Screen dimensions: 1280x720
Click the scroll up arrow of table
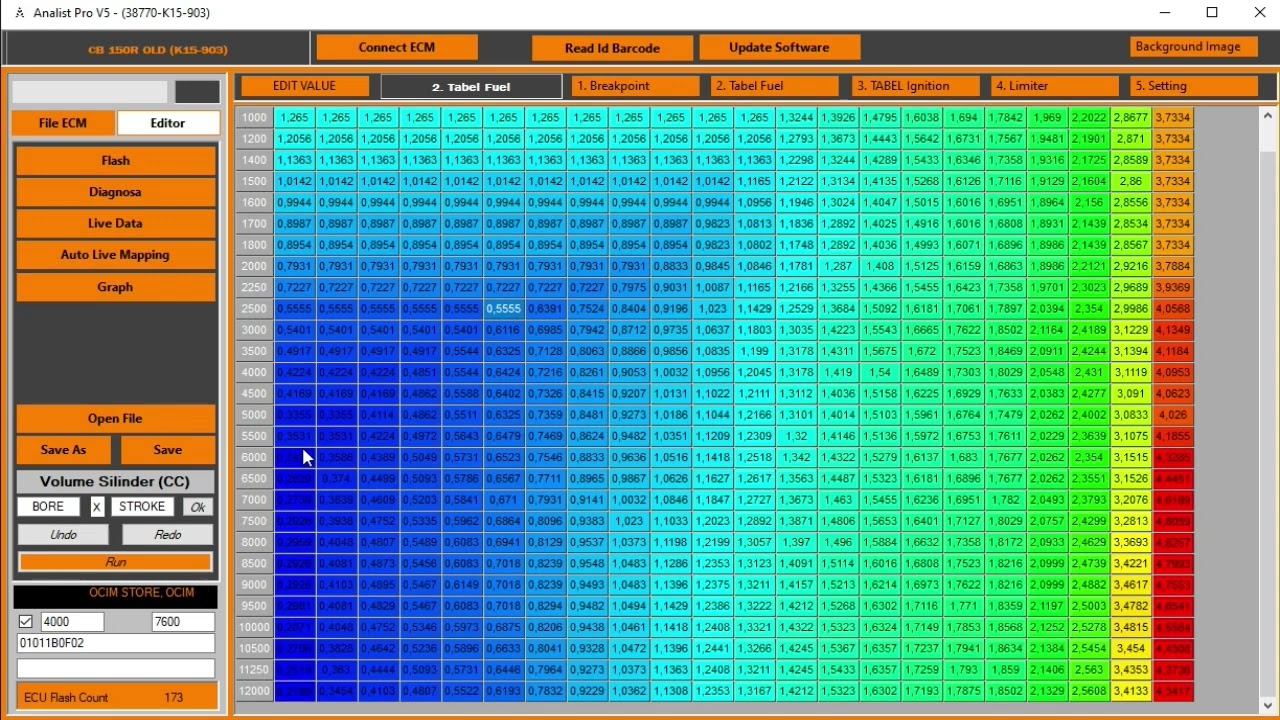[x=1267, y=115]
